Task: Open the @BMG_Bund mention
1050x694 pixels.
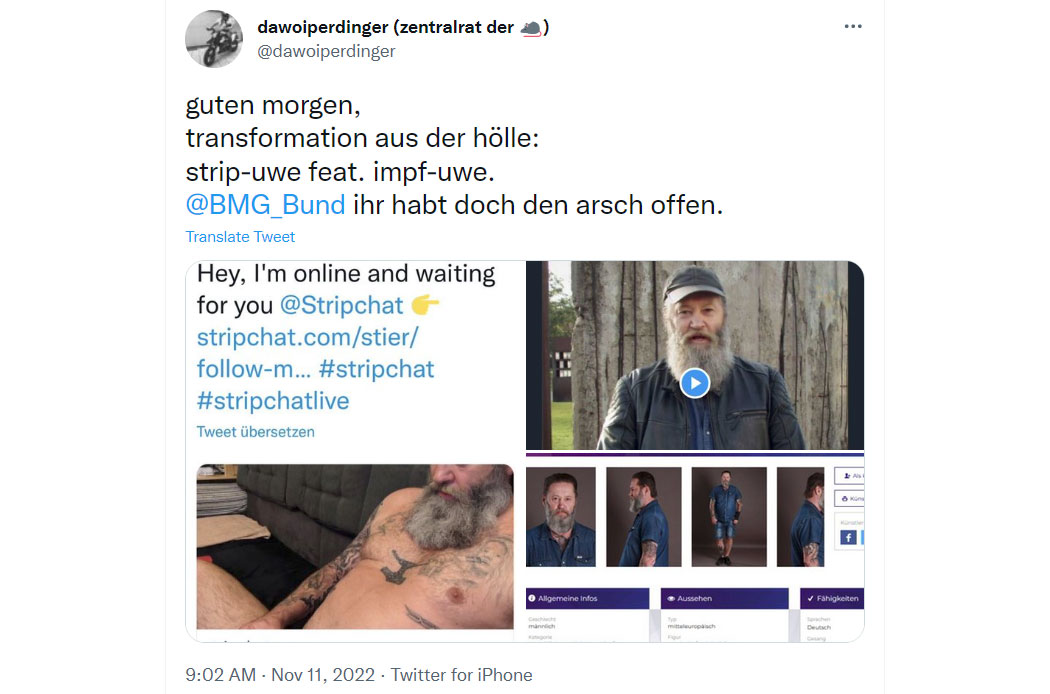Action: click(x=265, y=205)
